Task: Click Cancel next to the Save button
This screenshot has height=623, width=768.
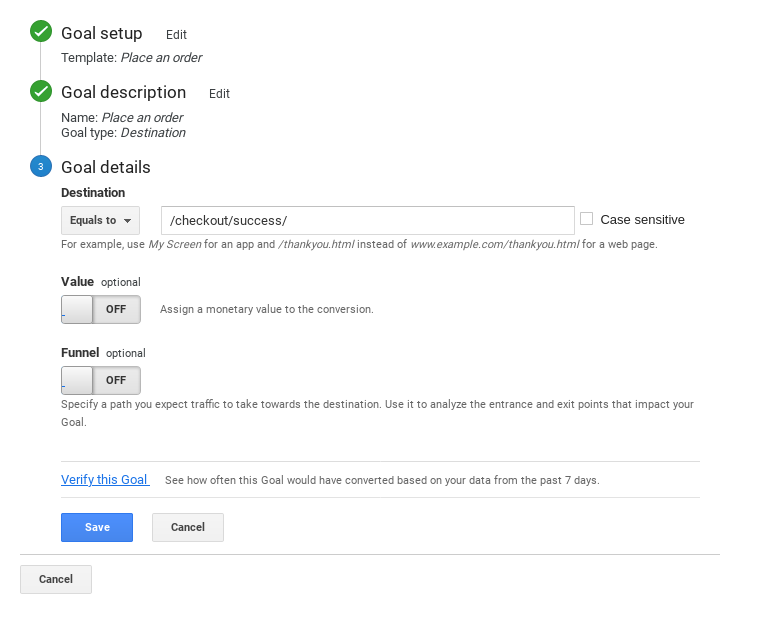Action: [188, 527]
